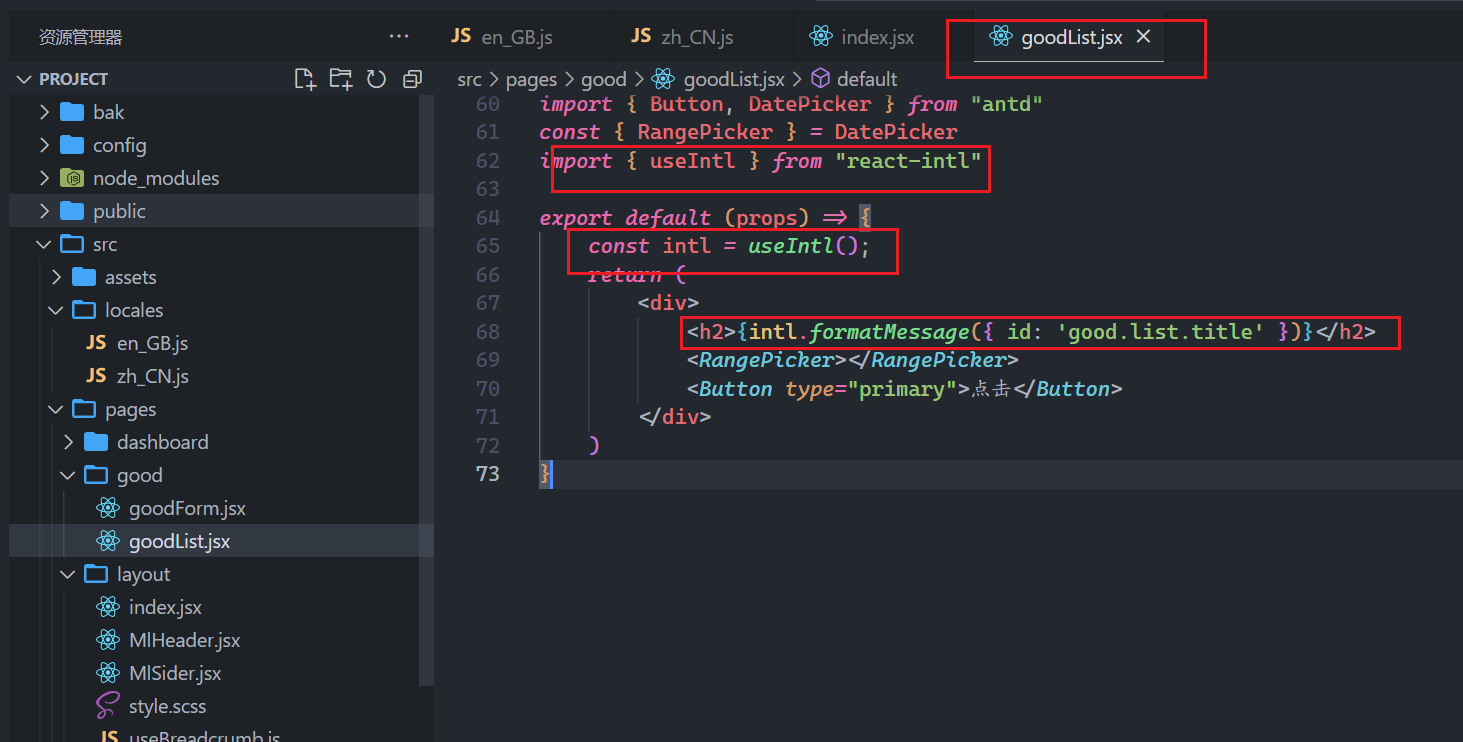Click the 'good.list.title' string in code

(1160, 331)
